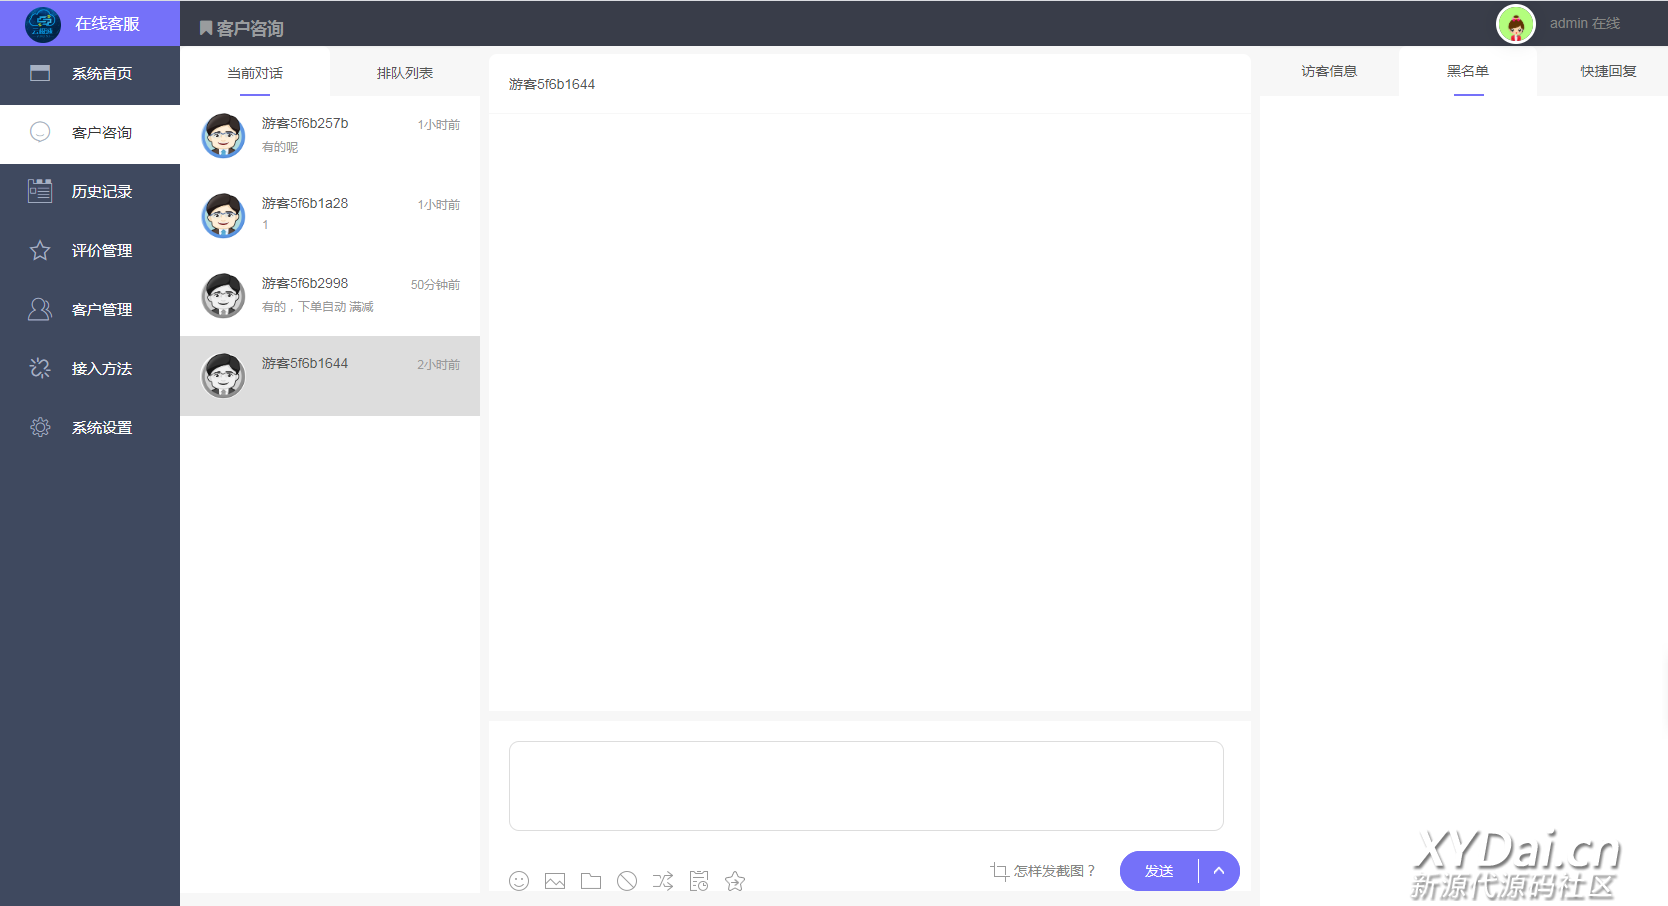Click the 客户咨询 chat bubble icon

tap(40, 132)
